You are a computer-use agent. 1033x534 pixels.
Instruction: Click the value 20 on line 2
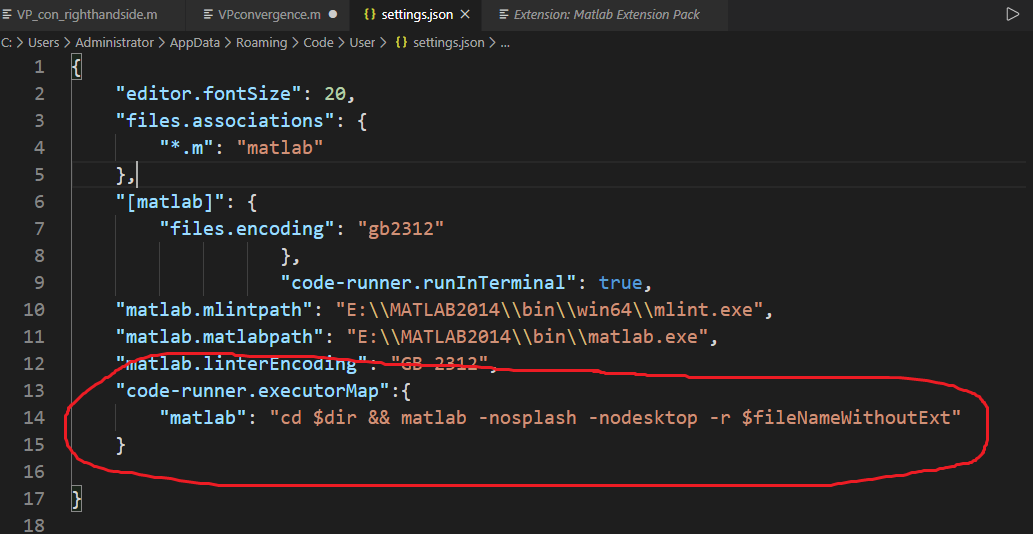pyautogui.click(x=335, y=94)
